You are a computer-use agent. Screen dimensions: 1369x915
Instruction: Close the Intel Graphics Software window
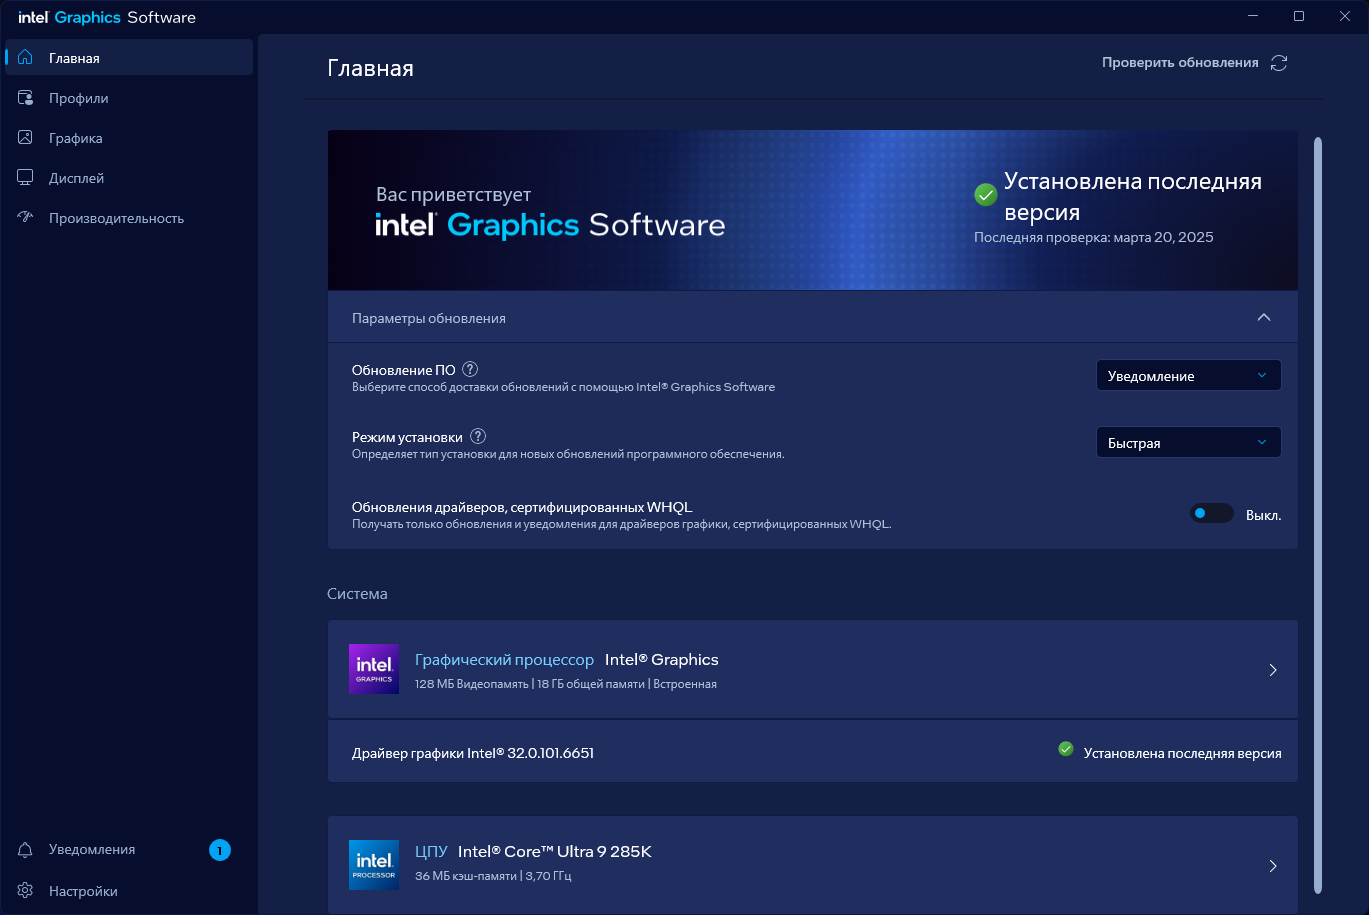[1345, 16]
